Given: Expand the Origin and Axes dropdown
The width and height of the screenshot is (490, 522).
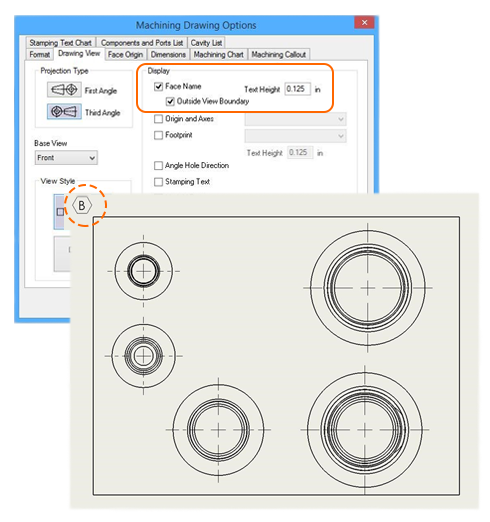Looking at the screenshot, I should coord(295,119).
